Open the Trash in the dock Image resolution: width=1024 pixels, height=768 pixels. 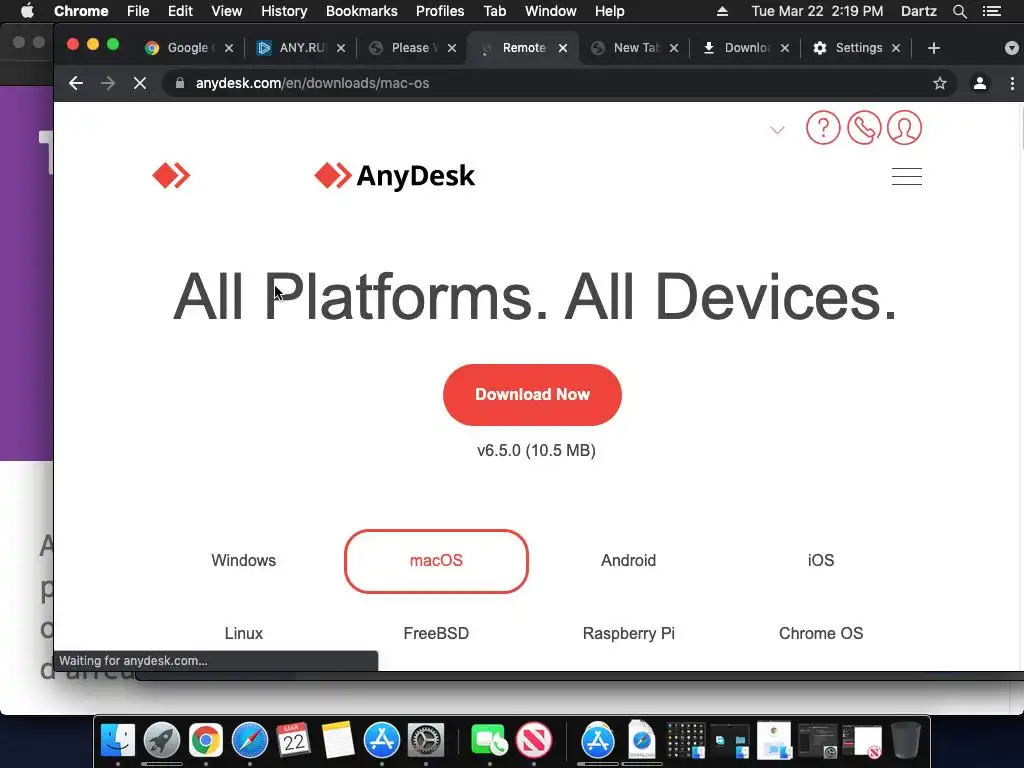pyautogui.click(x=906, y=741)
